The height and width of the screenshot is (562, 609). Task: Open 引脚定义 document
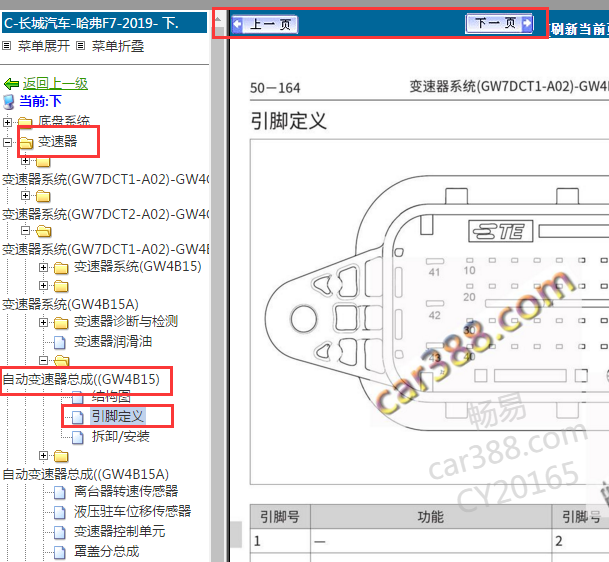[118, 416]
